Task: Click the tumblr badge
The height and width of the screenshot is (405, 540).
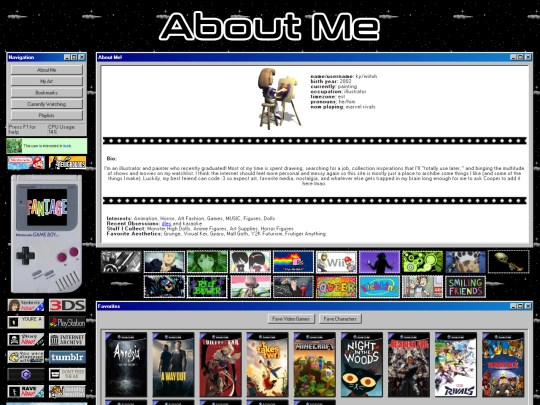Action: (x=67, y=357)
